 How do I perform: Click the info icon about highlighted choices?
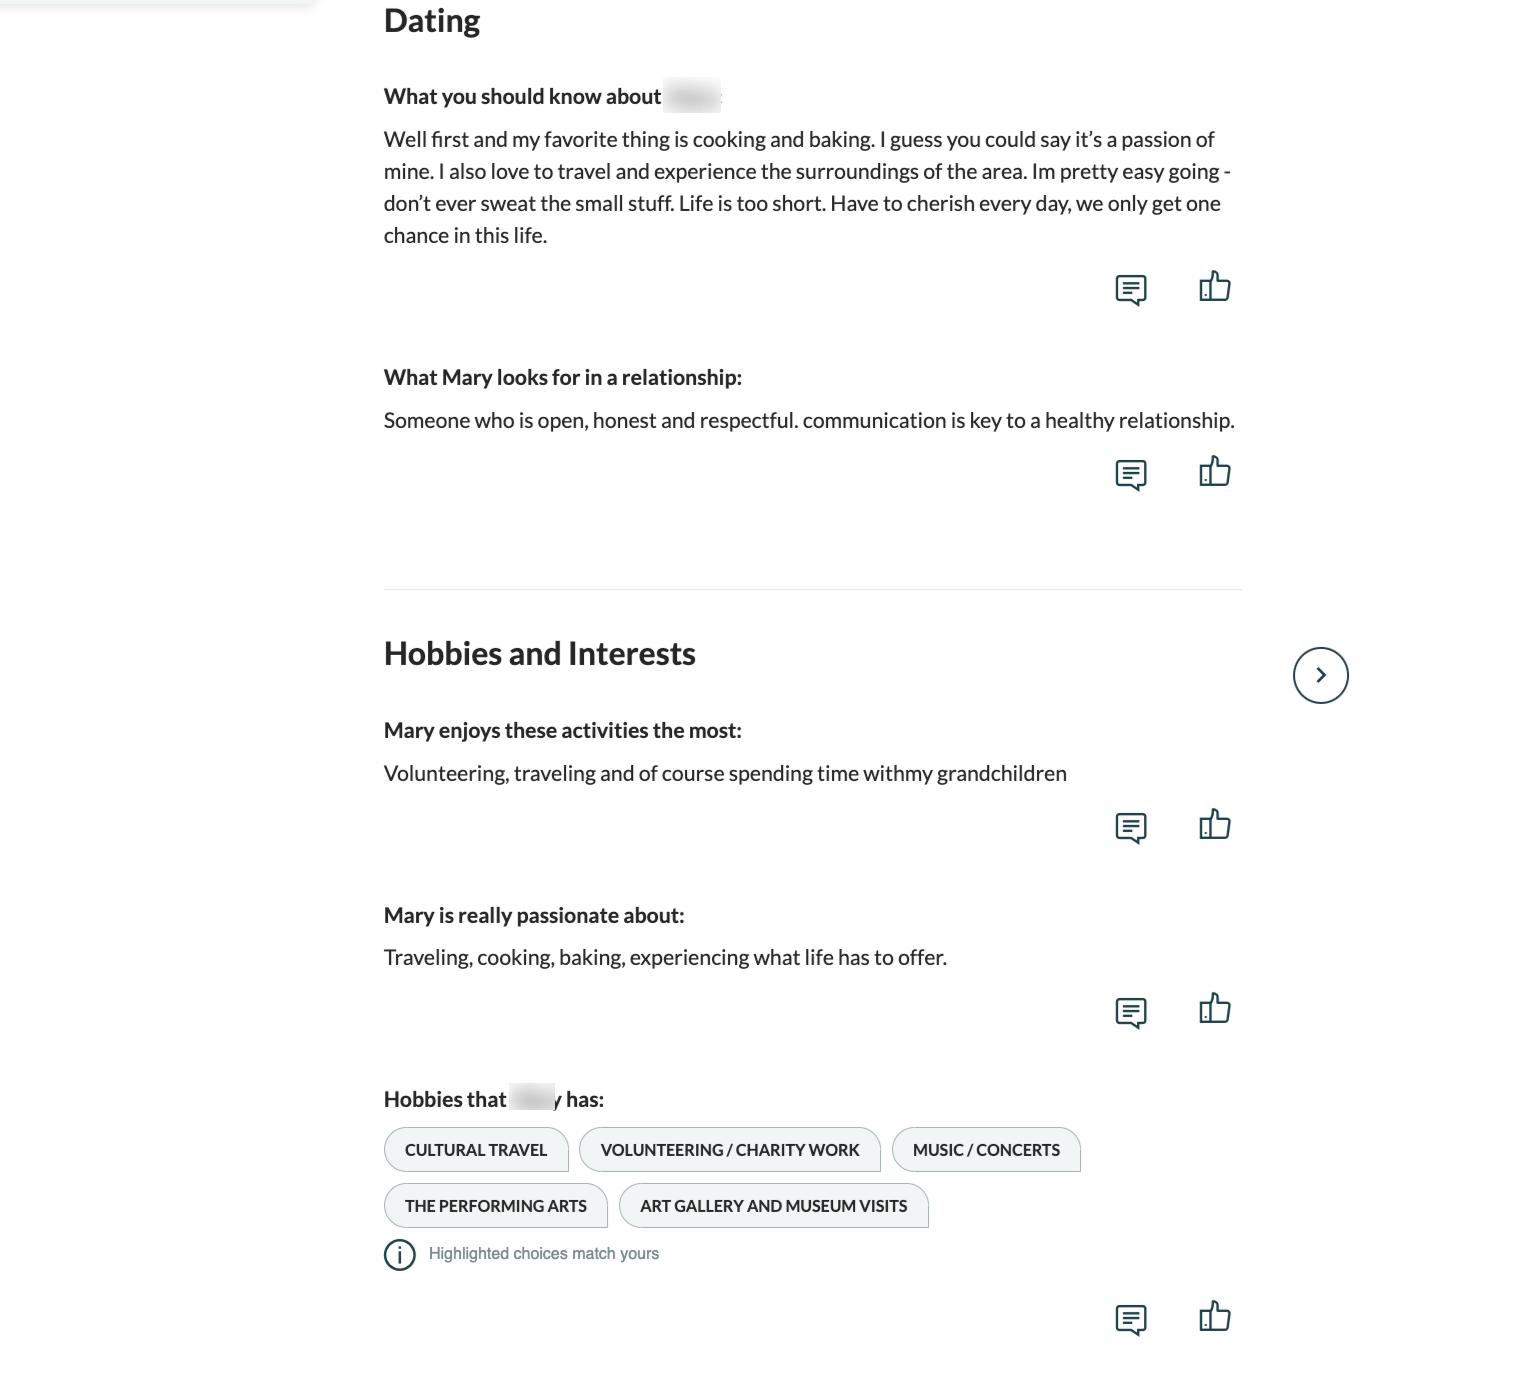[x=399, y=1254]
